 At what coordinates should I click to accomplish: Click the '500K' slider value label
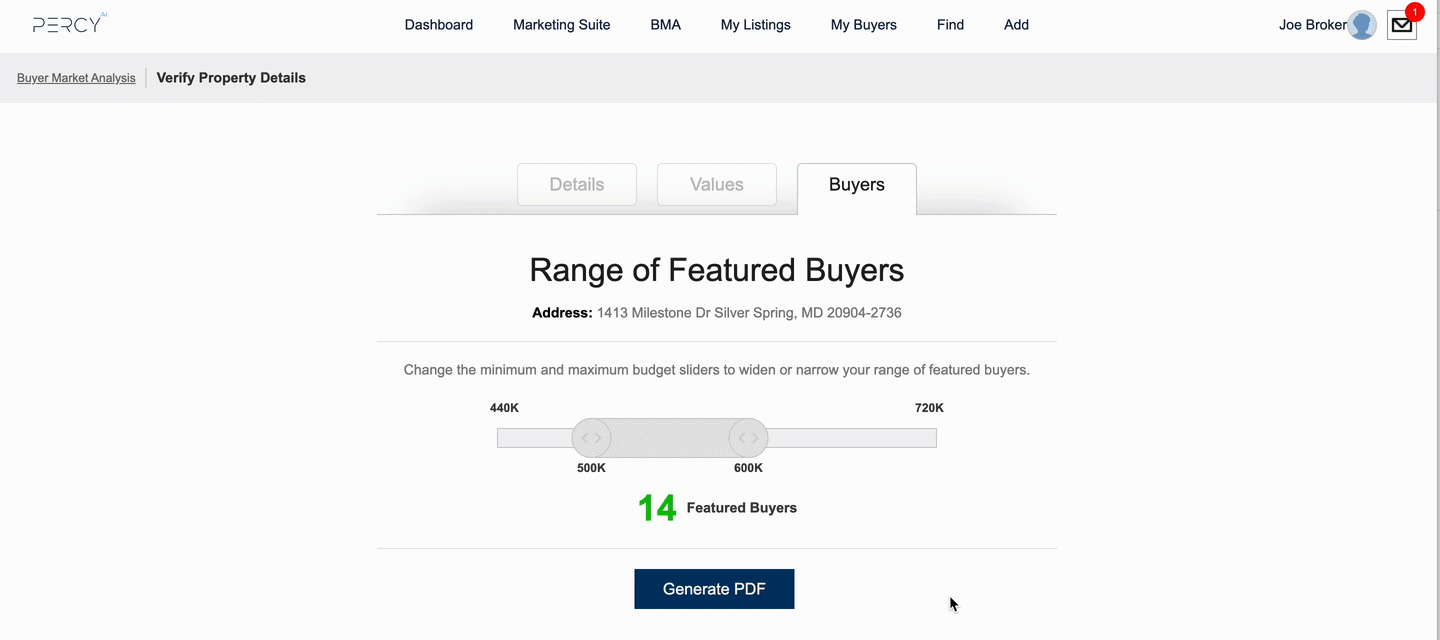pyautogui.click(x=591, y=468)
